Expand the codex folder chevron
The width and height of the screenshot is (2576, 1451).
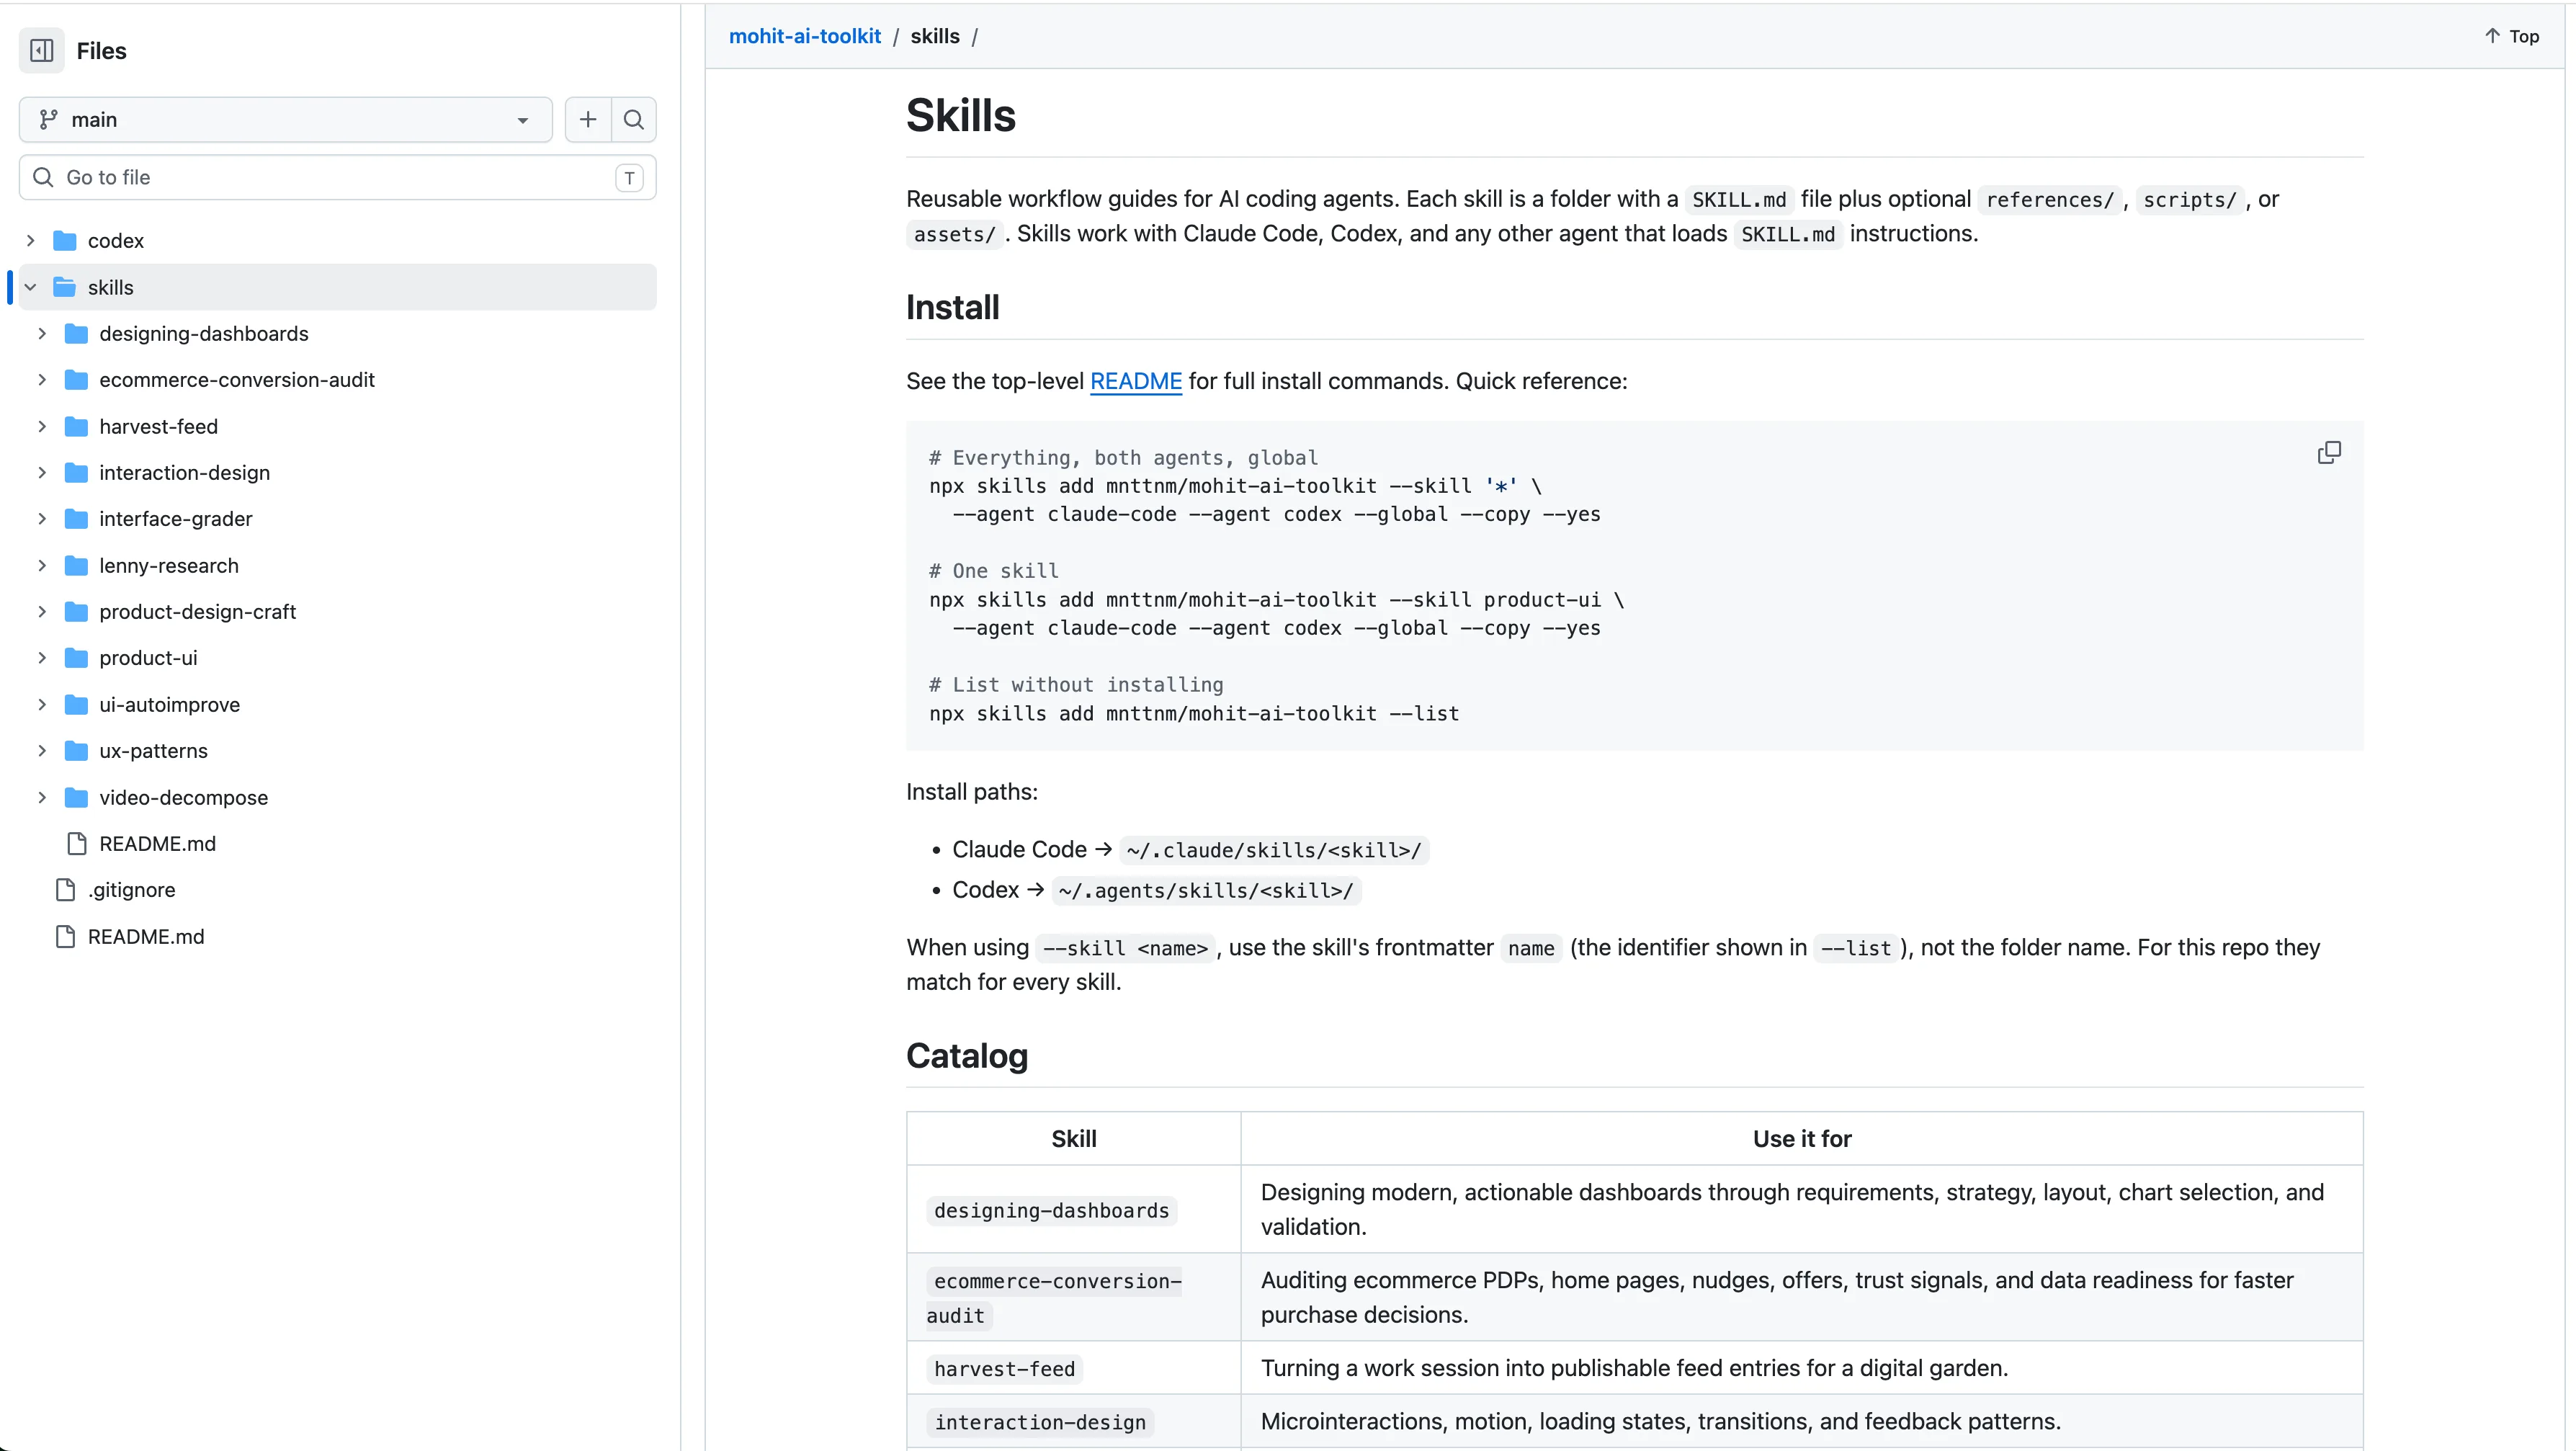30,240
